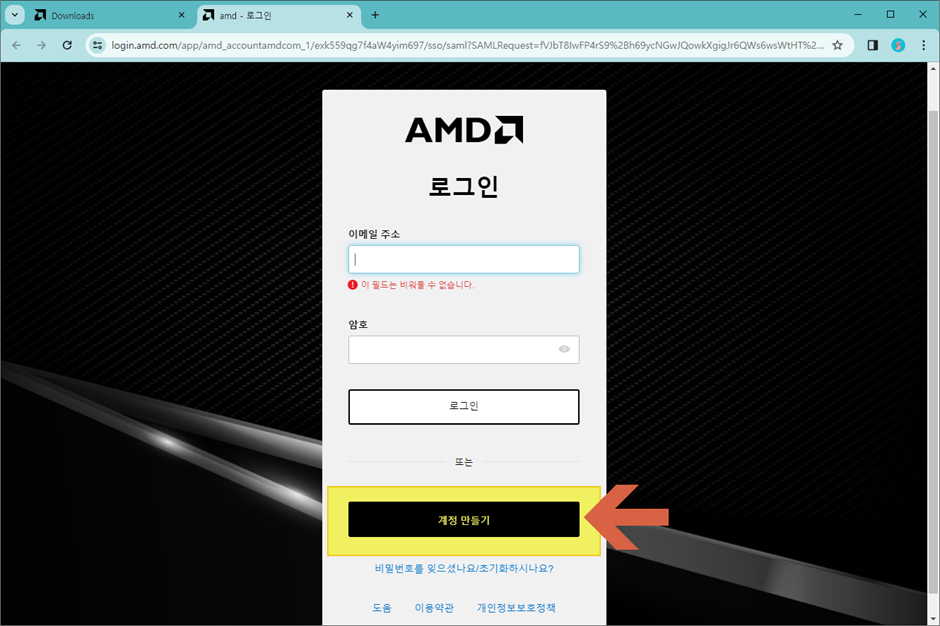Viewport: 940px width, 626px height.
Task: Open 비밀번호를 잊으셨나요/초기화하시나요? link
Action: point(464,568)
